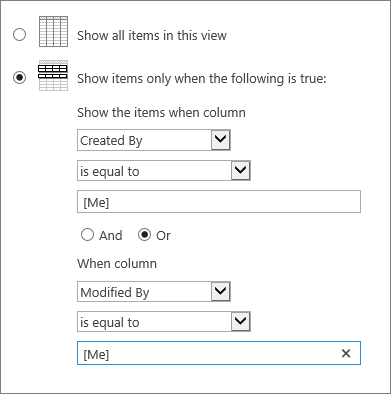391x394 pixels.
Task: Click the full table icon for all items
Action: 53,32
